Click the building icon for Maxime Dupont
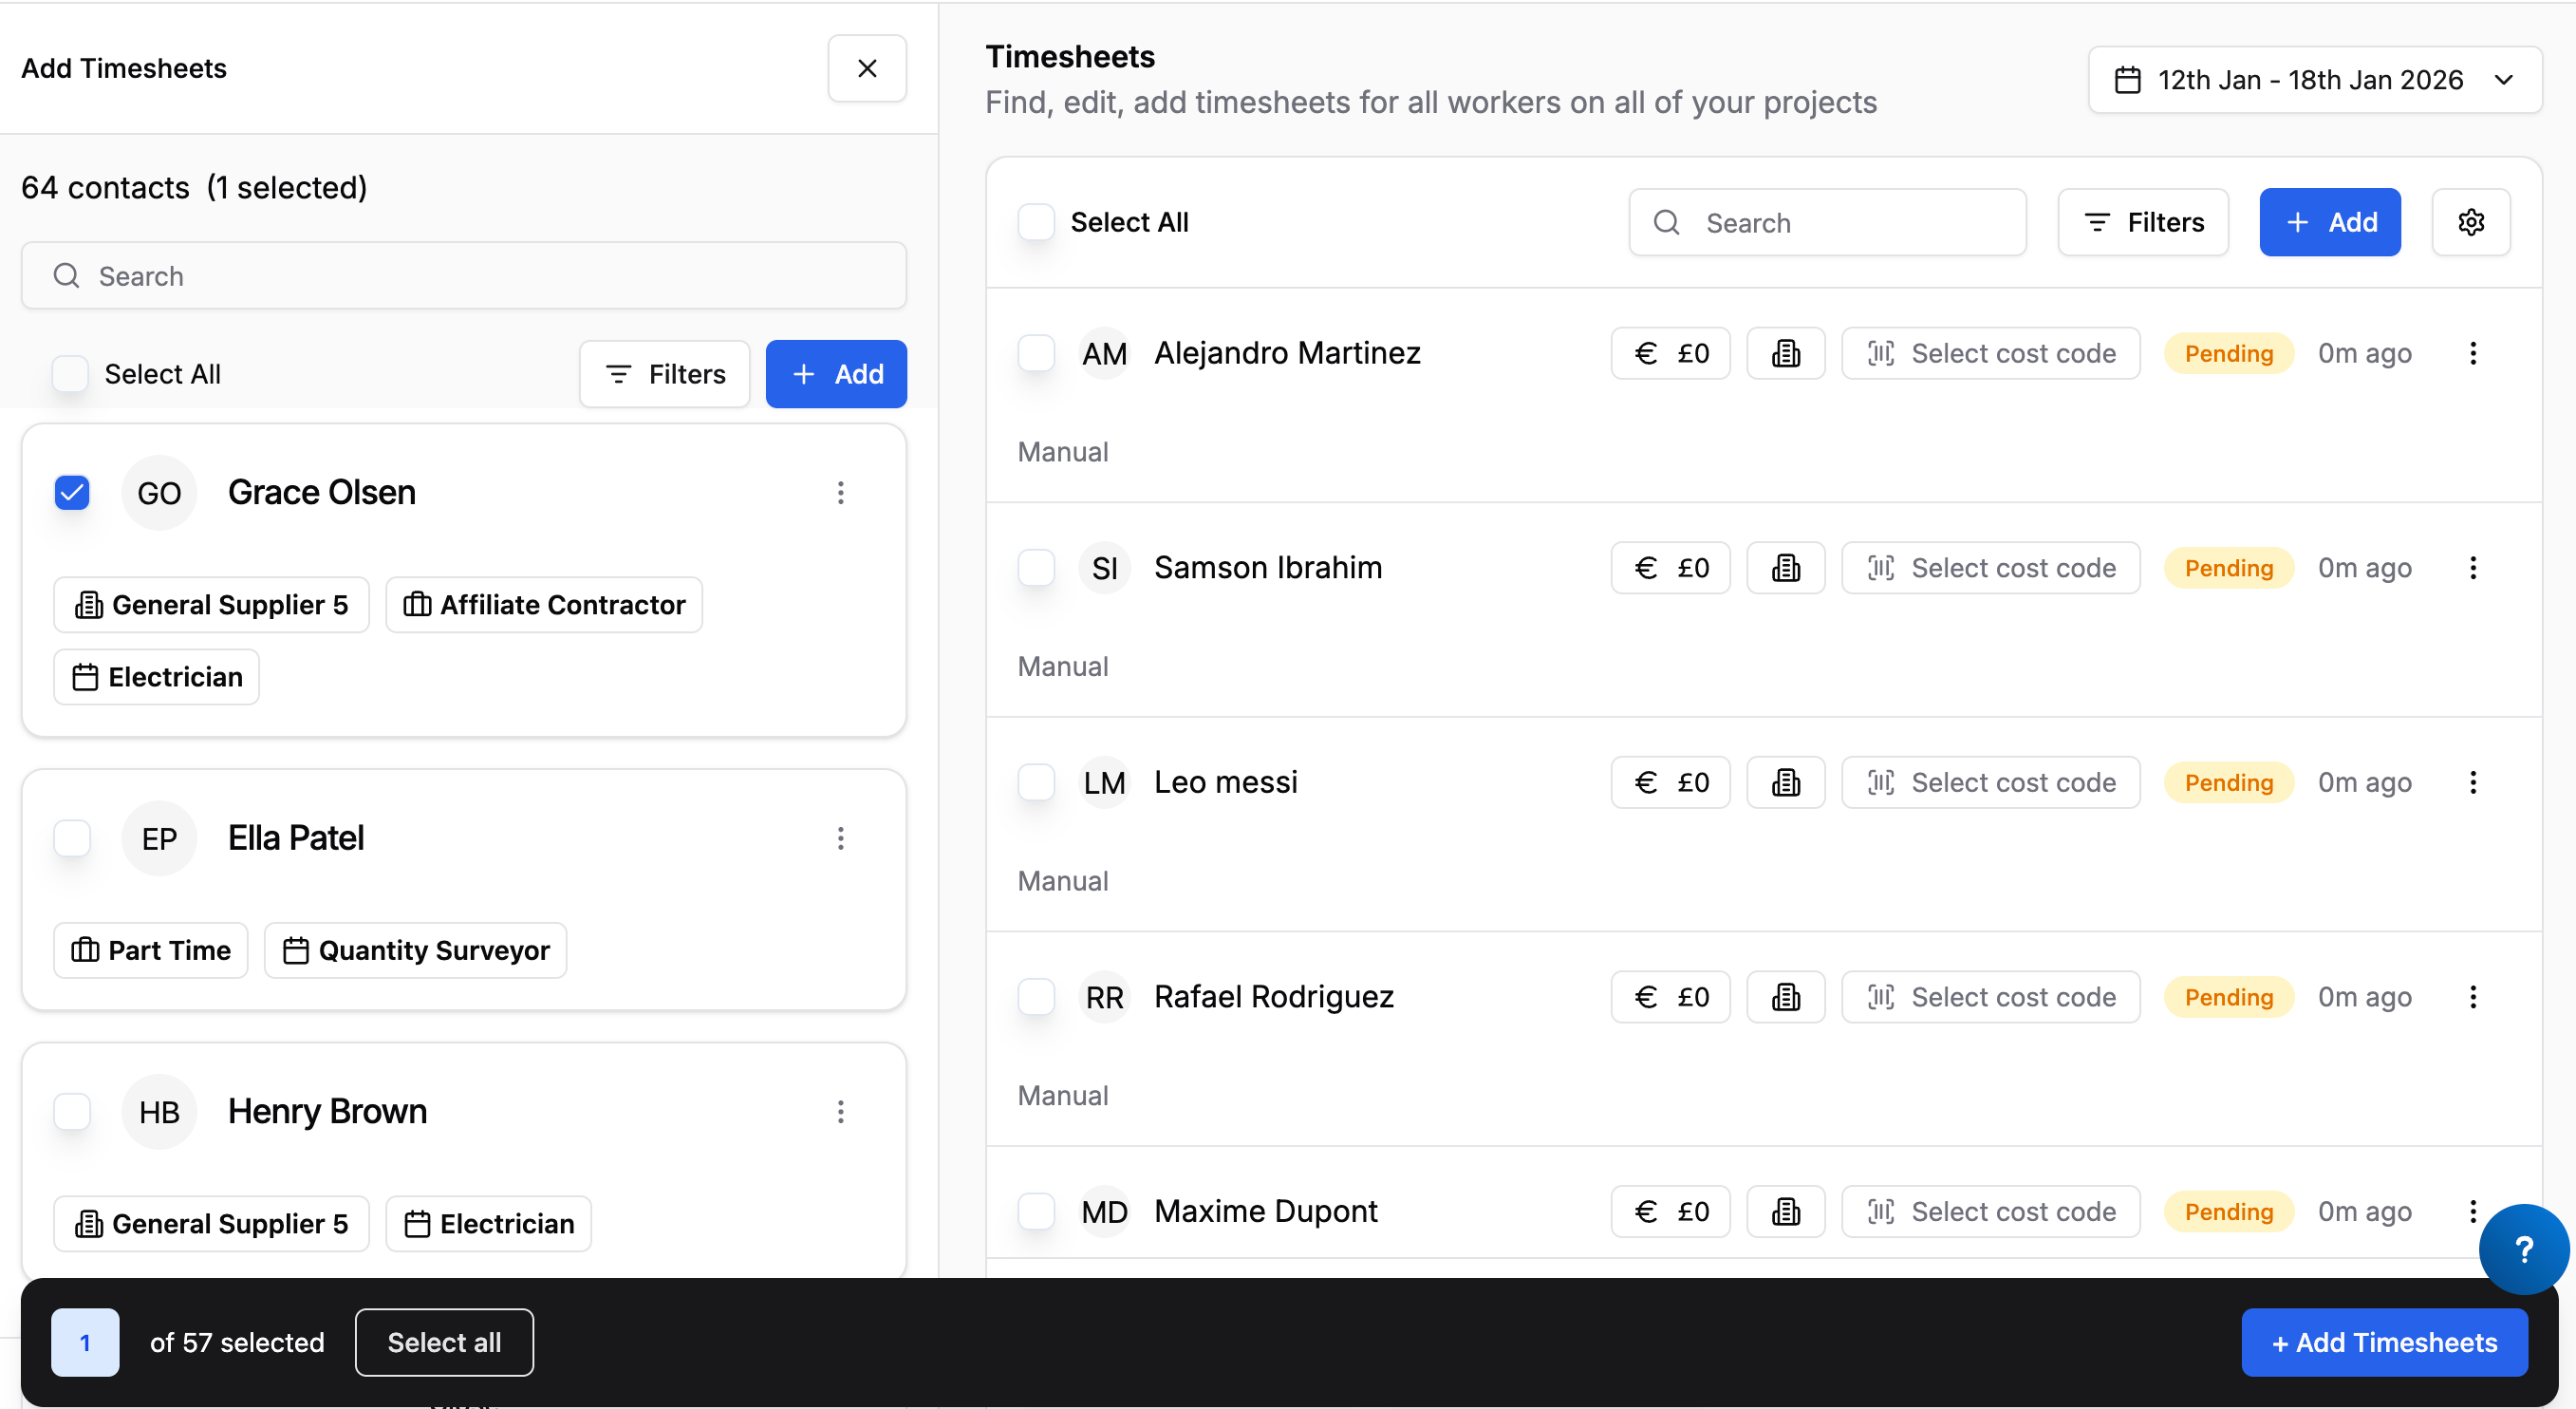This screenshot has height=1409, width=2576. [x=1786, y=1211]
